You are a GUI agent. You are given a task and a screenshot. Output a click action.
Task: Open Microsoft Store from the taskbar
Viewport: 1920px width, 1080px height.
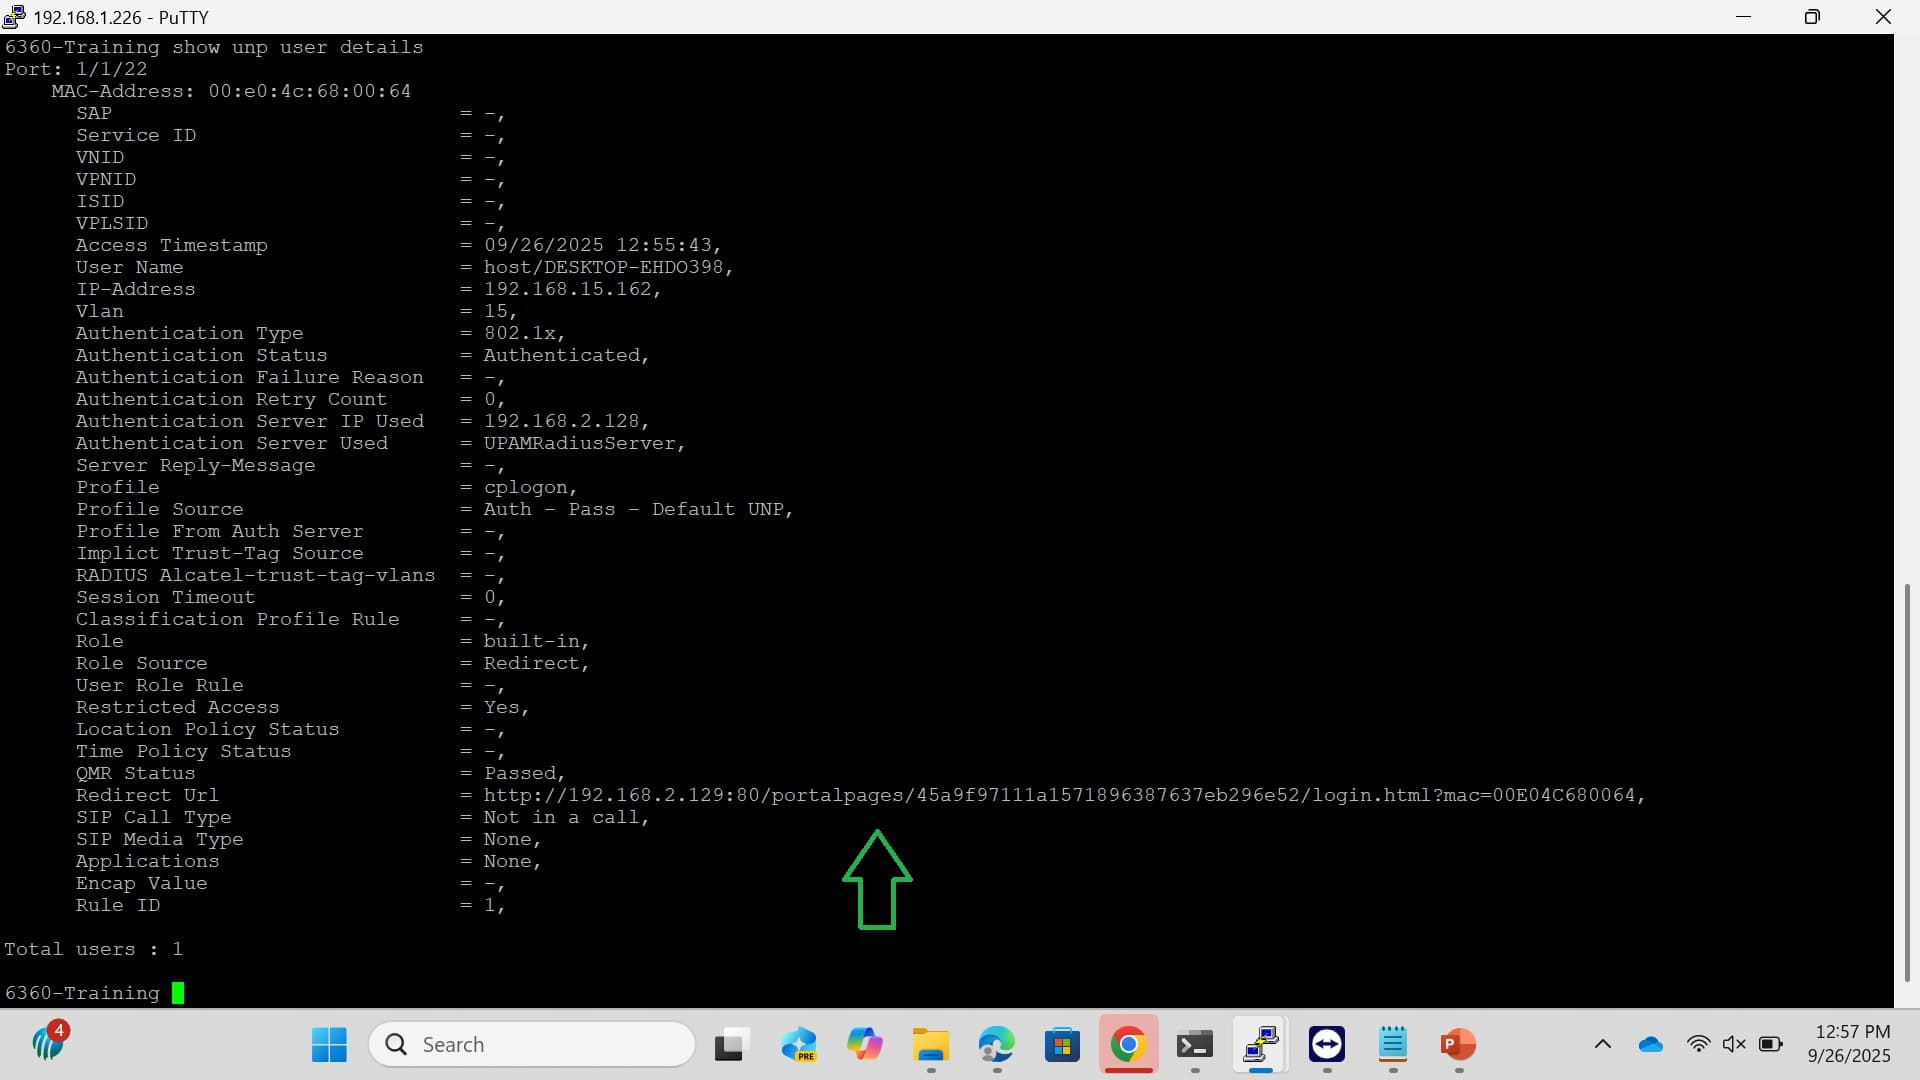tap(1062, 1045)
